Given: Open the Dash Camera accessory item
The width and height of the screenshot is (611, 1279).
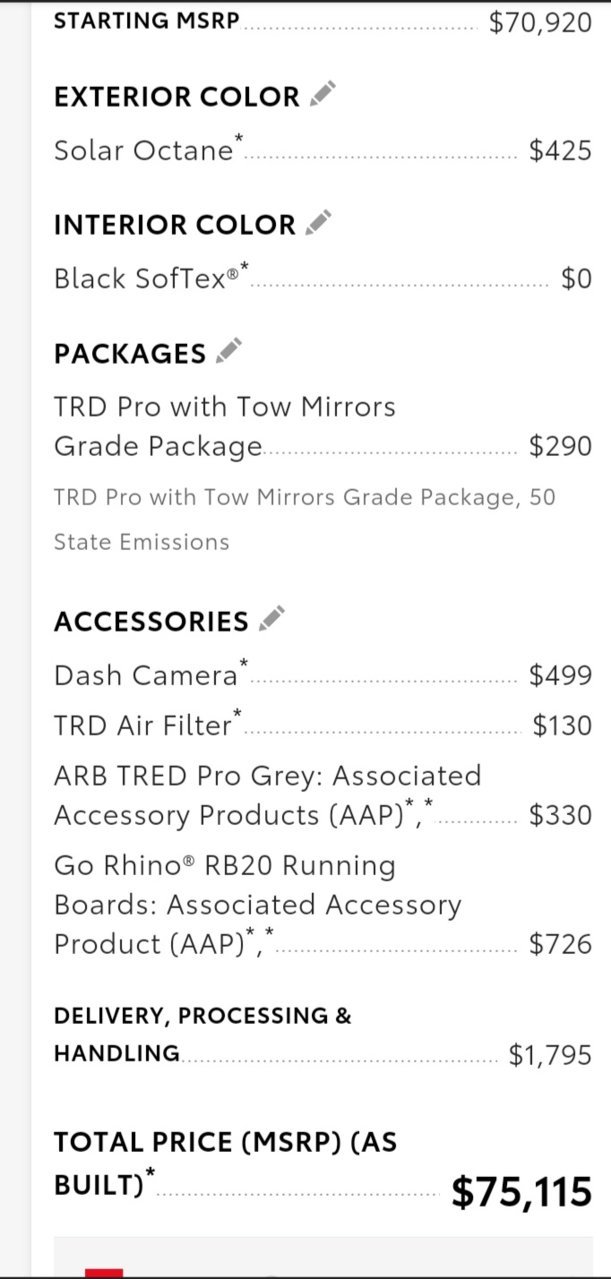Looking at the screenshot, I should pyautogui.click(x=322, y=676).
